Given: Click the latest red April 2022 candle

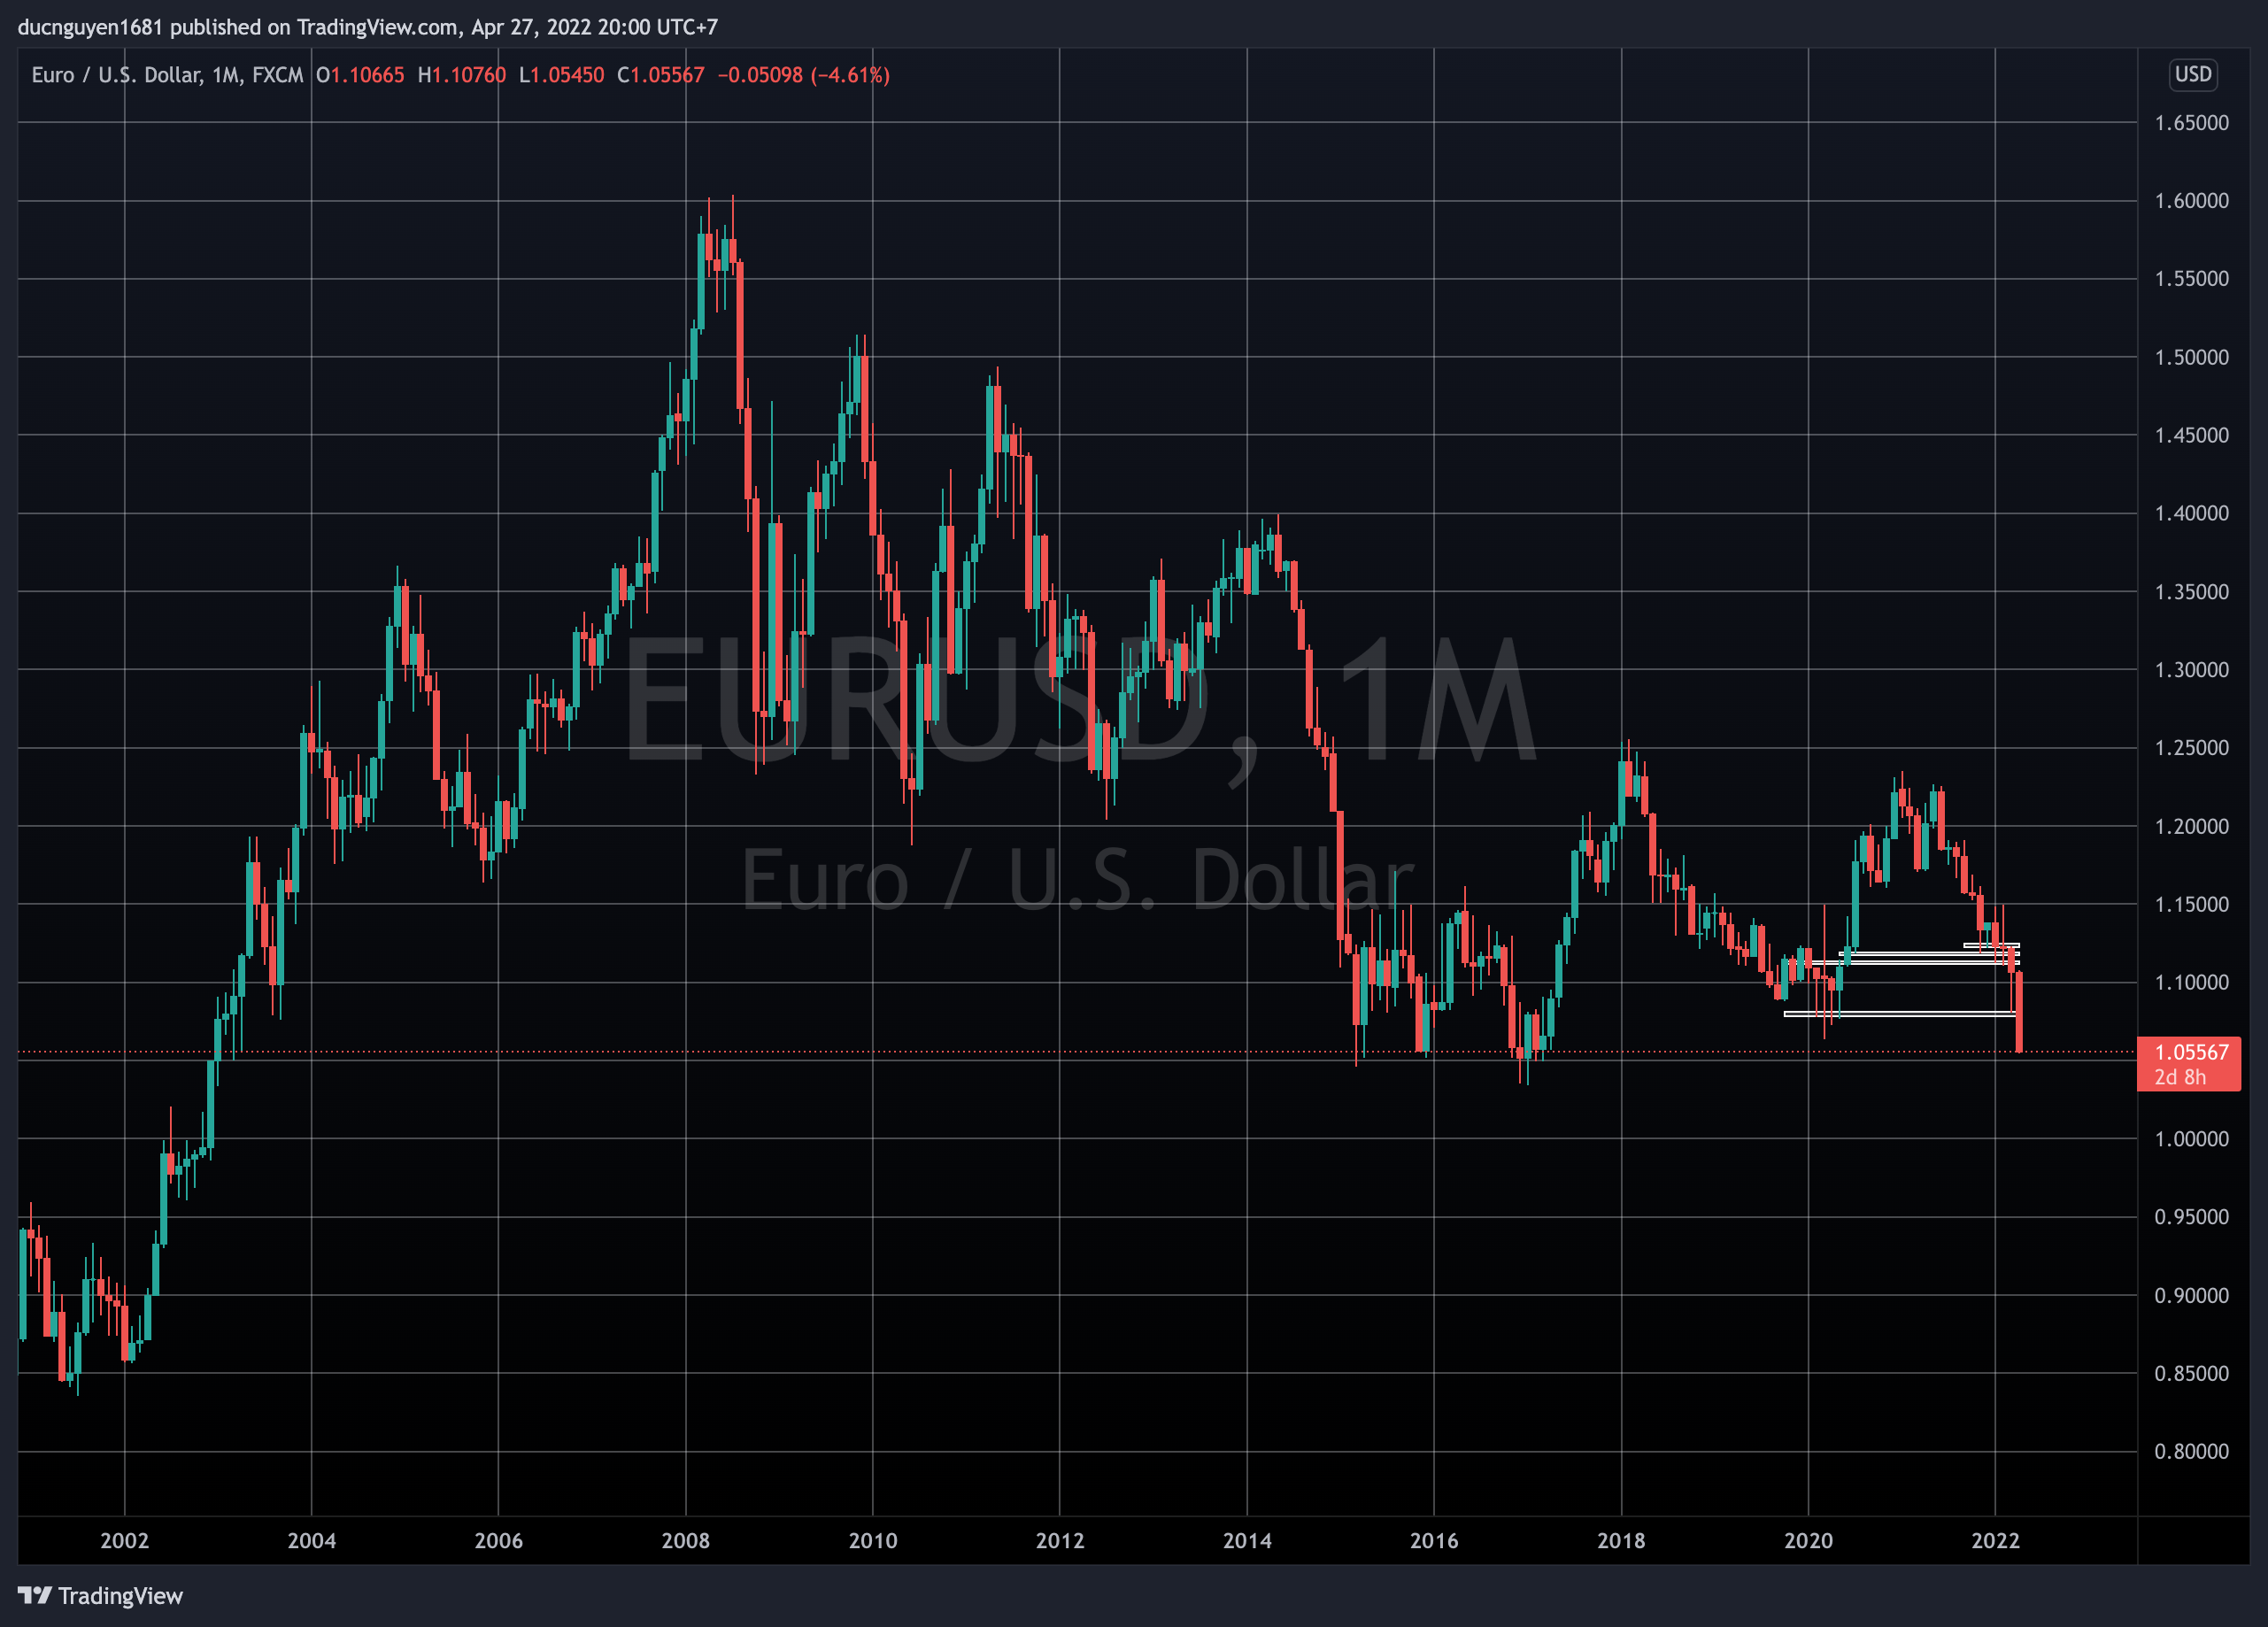Looking at the screenshot, I should click(2019, 1011).
